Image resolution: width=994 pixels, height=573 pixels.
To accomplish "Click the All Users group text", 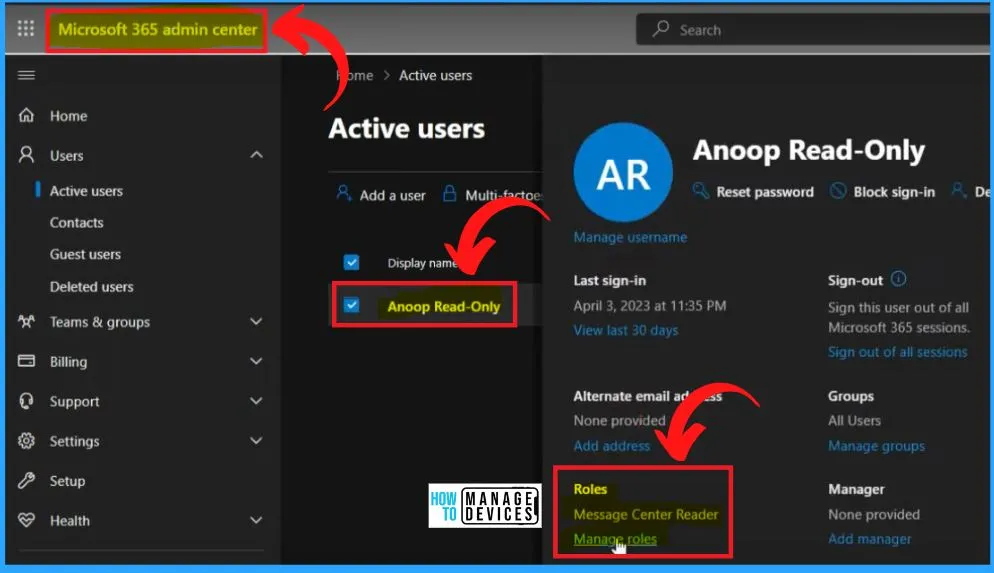I will tap(854, 420).
